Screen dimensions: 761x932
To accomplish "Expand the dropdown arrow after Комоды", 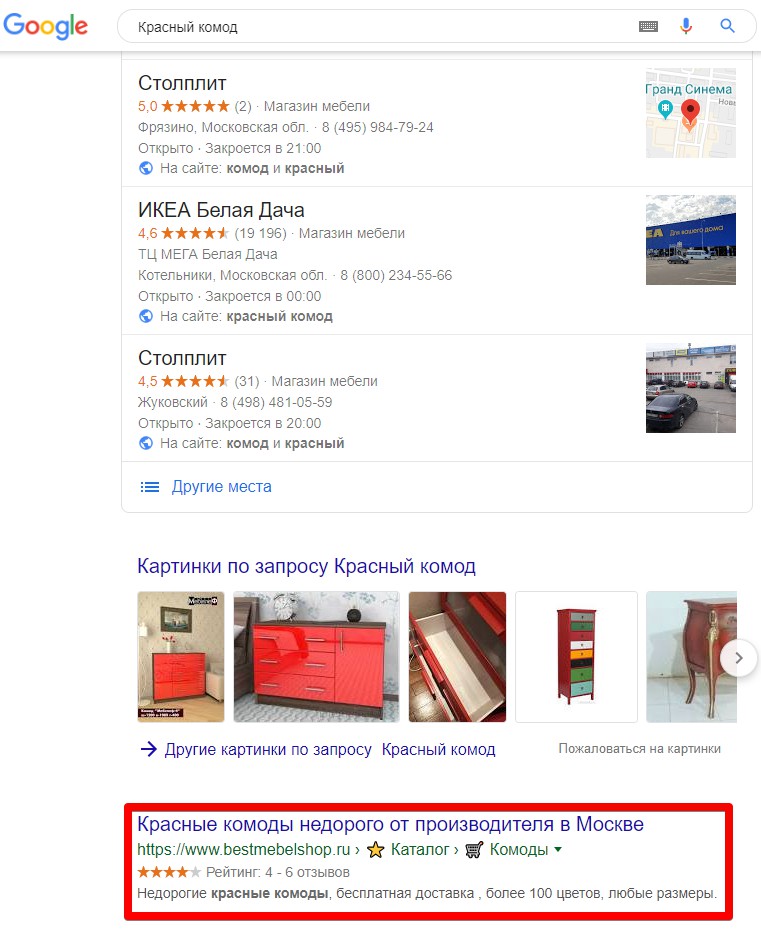I will coord(558,850).
